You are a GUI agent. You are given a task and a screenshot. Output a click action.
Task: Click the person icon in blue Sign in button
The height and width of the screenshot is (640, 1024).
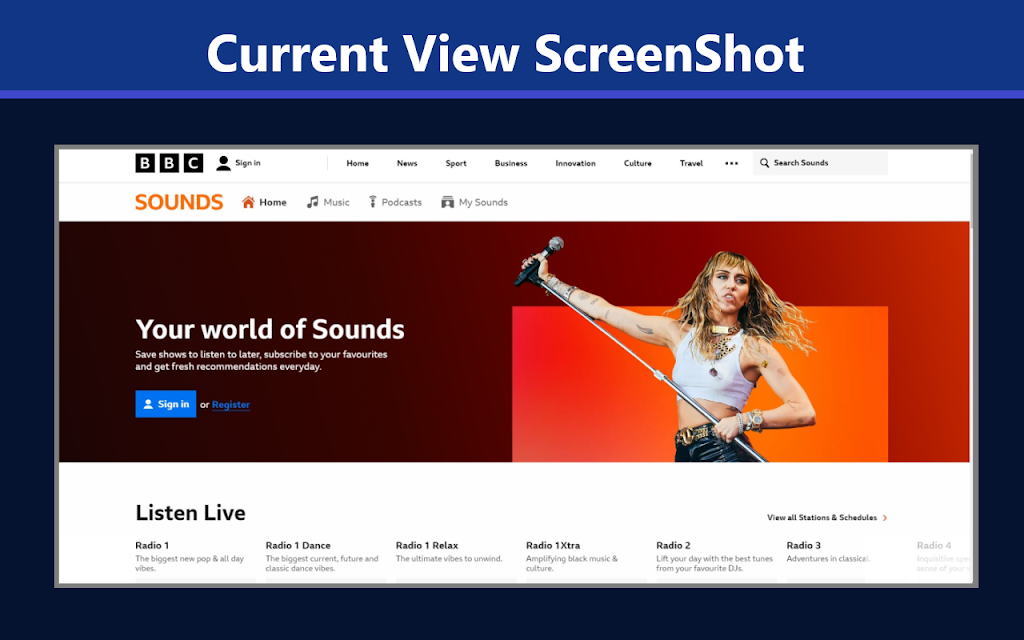pos(148,404)
